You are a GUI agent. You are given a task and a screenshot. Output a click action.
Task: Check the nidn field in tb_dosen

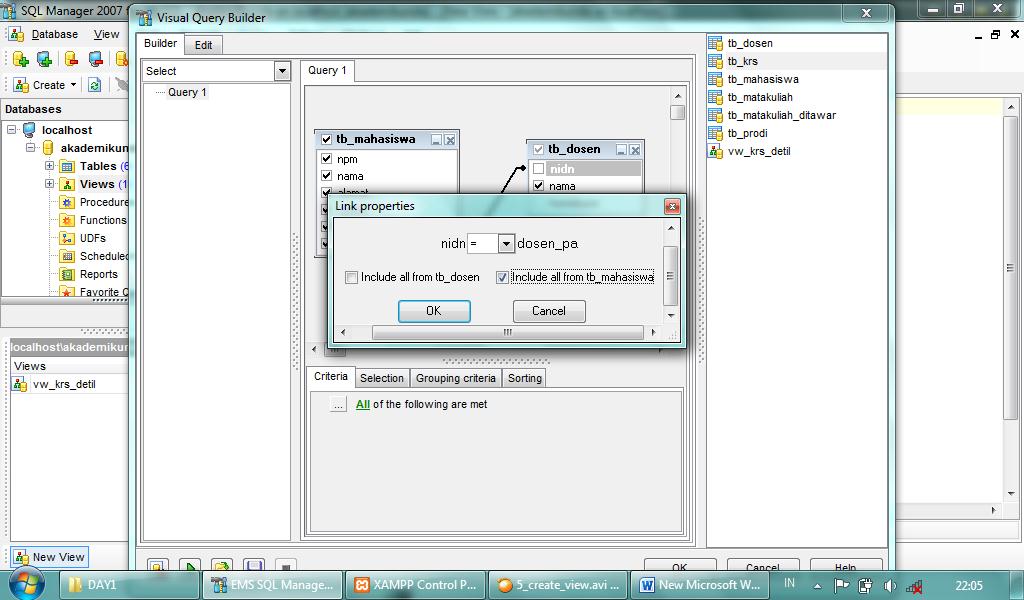click(x=538, y=169)
